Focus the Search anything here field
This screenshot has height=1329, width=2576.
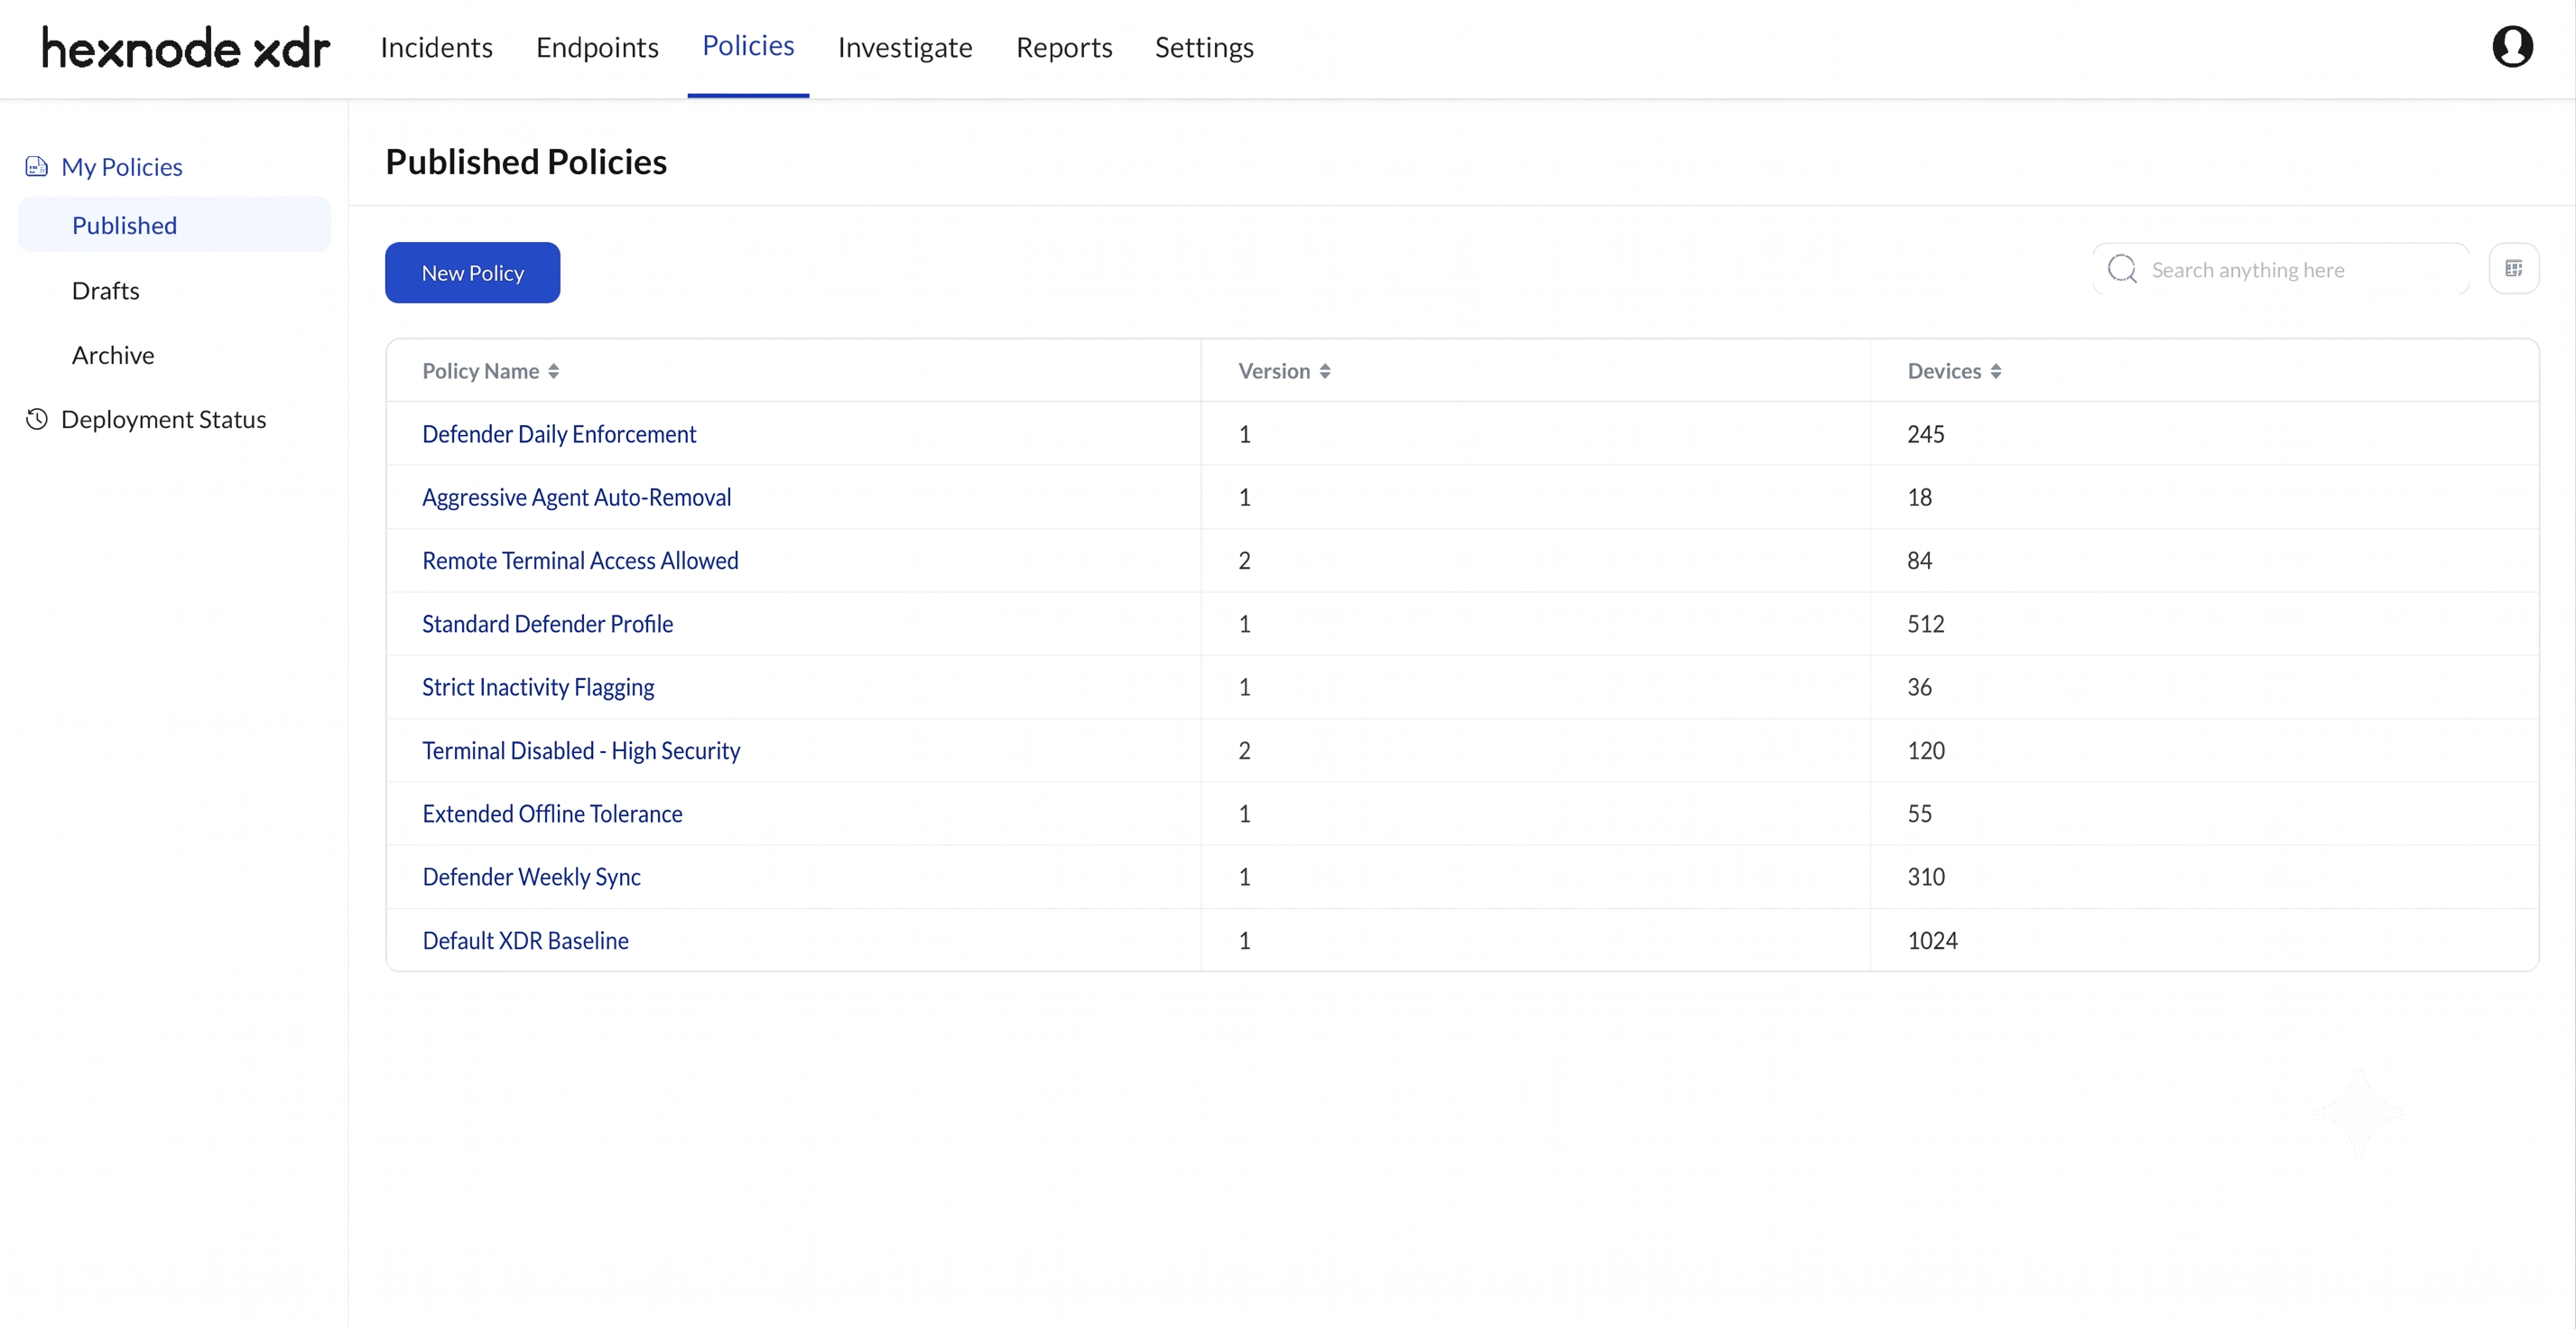[x=2280, y=269]
